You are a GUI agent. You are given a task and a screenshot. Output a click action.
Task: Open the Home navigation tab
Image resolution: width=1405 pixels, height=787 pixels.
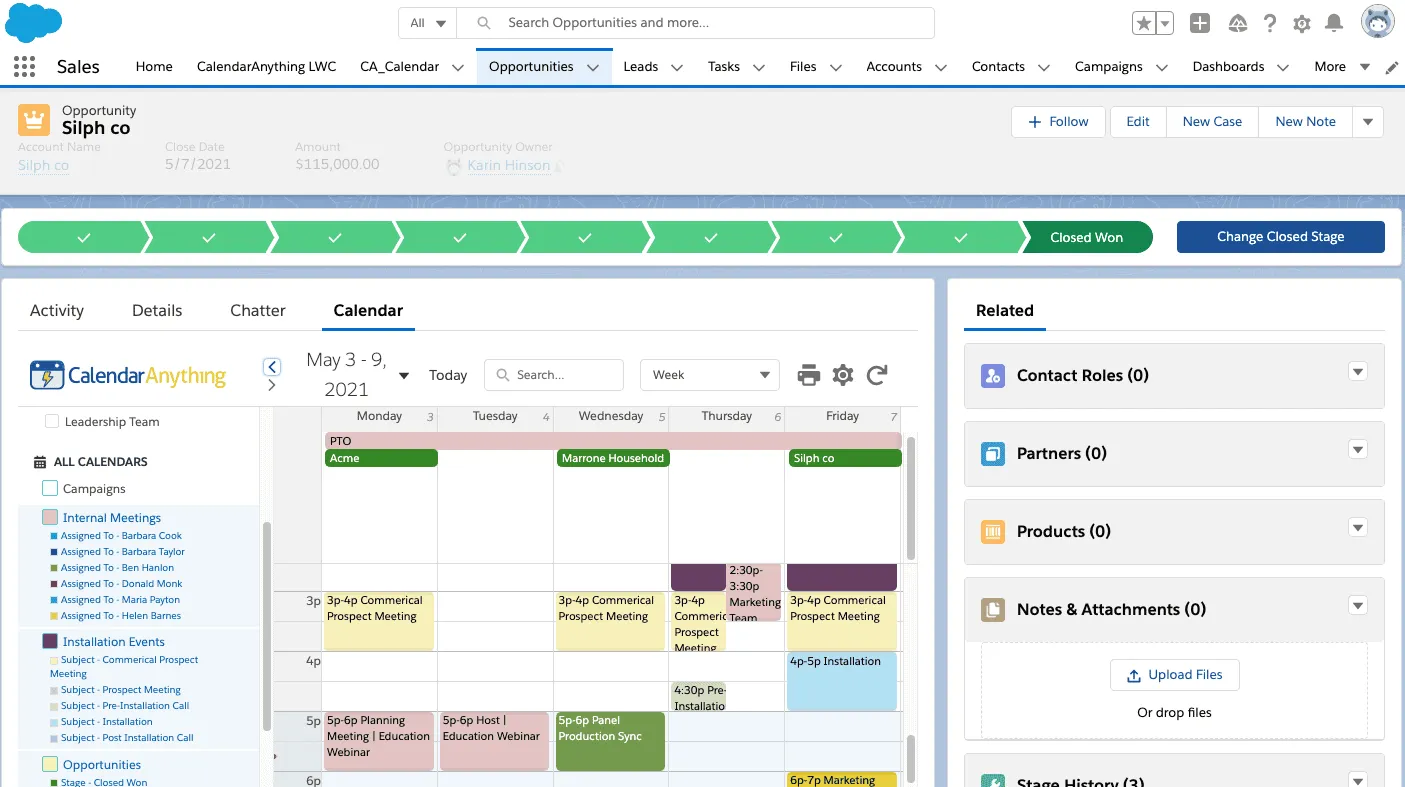point(154,67)
